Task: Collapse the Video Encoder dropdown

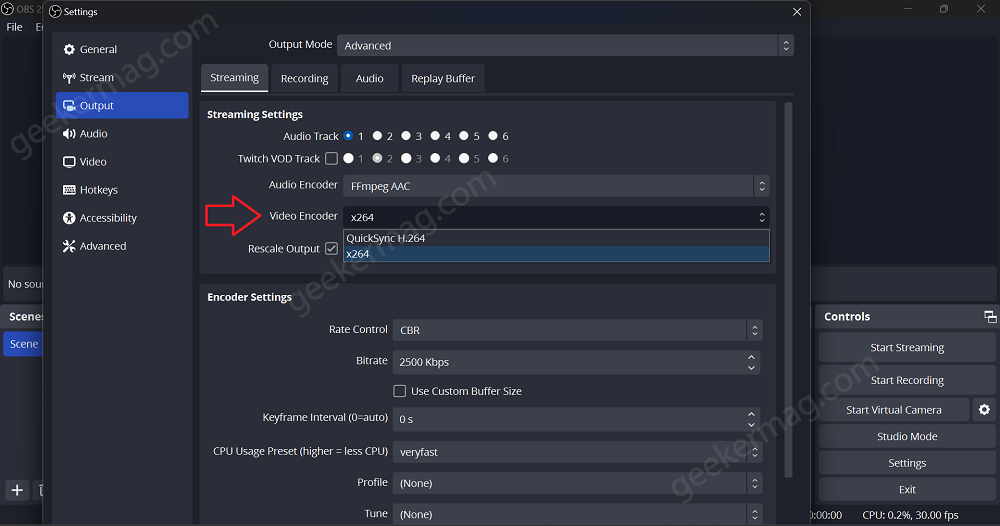Action: coord(556,217)
